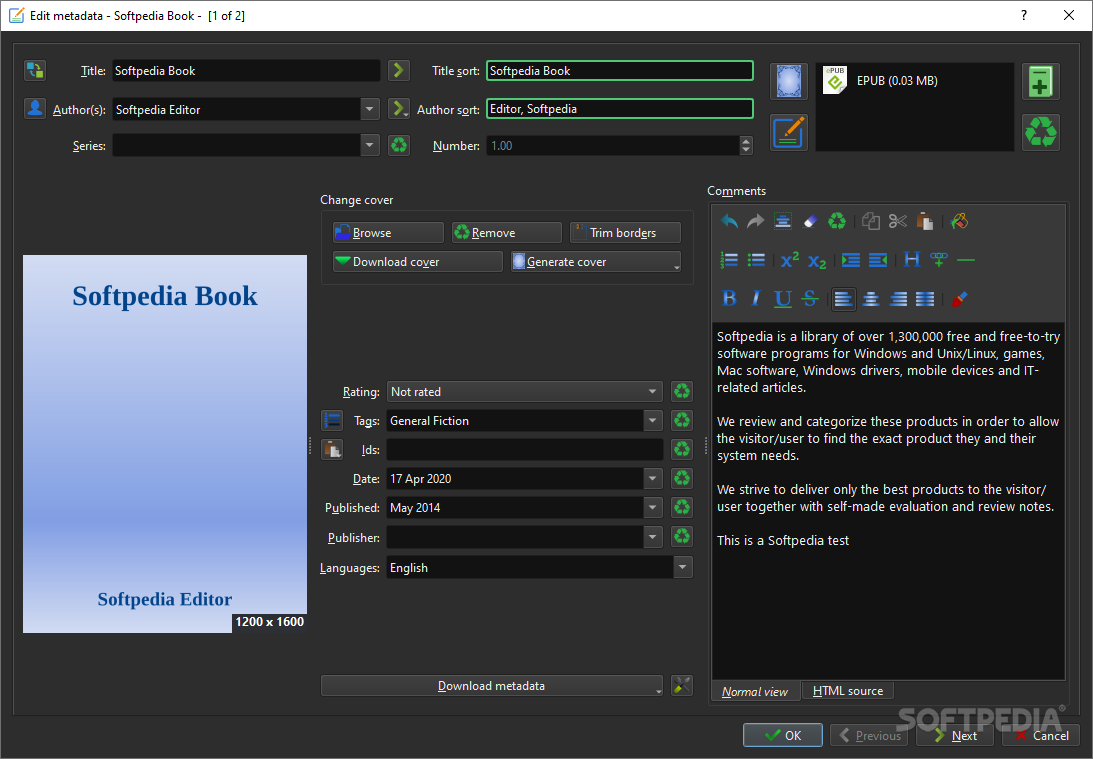Open the manage authors icon beside Author(s)
Viewport: 1093px width, 759px height.
[x=35, y=109]
